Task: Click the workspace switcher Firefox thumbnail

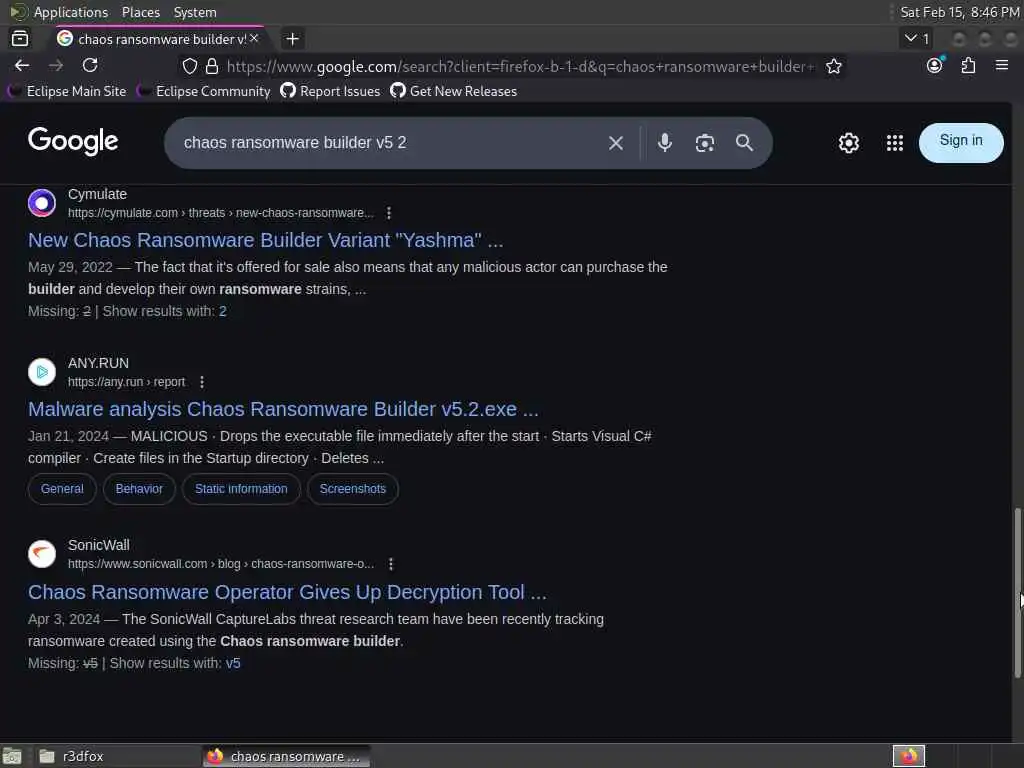Action: point(908,756)
